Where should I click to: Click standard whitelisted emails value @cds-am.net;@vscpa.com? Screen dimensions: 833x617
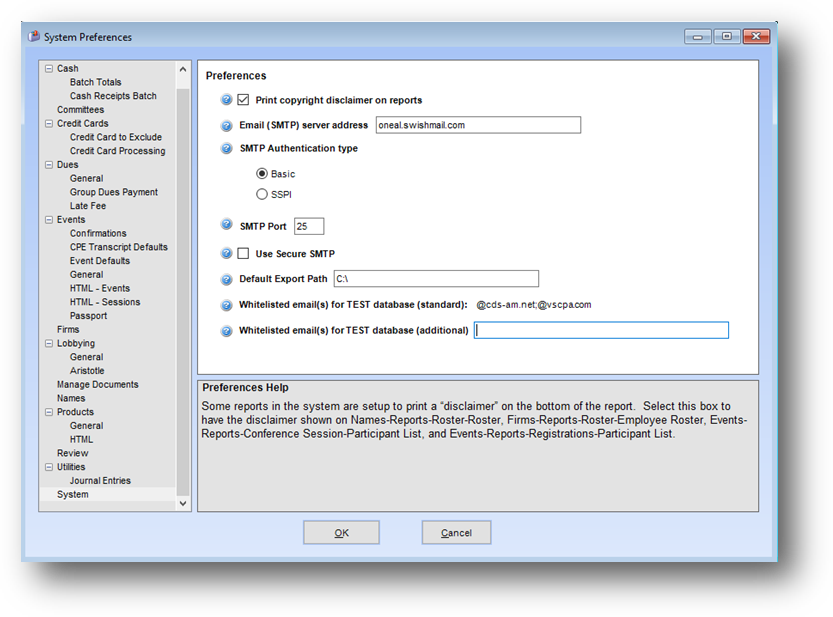click(x=533, y=305)
